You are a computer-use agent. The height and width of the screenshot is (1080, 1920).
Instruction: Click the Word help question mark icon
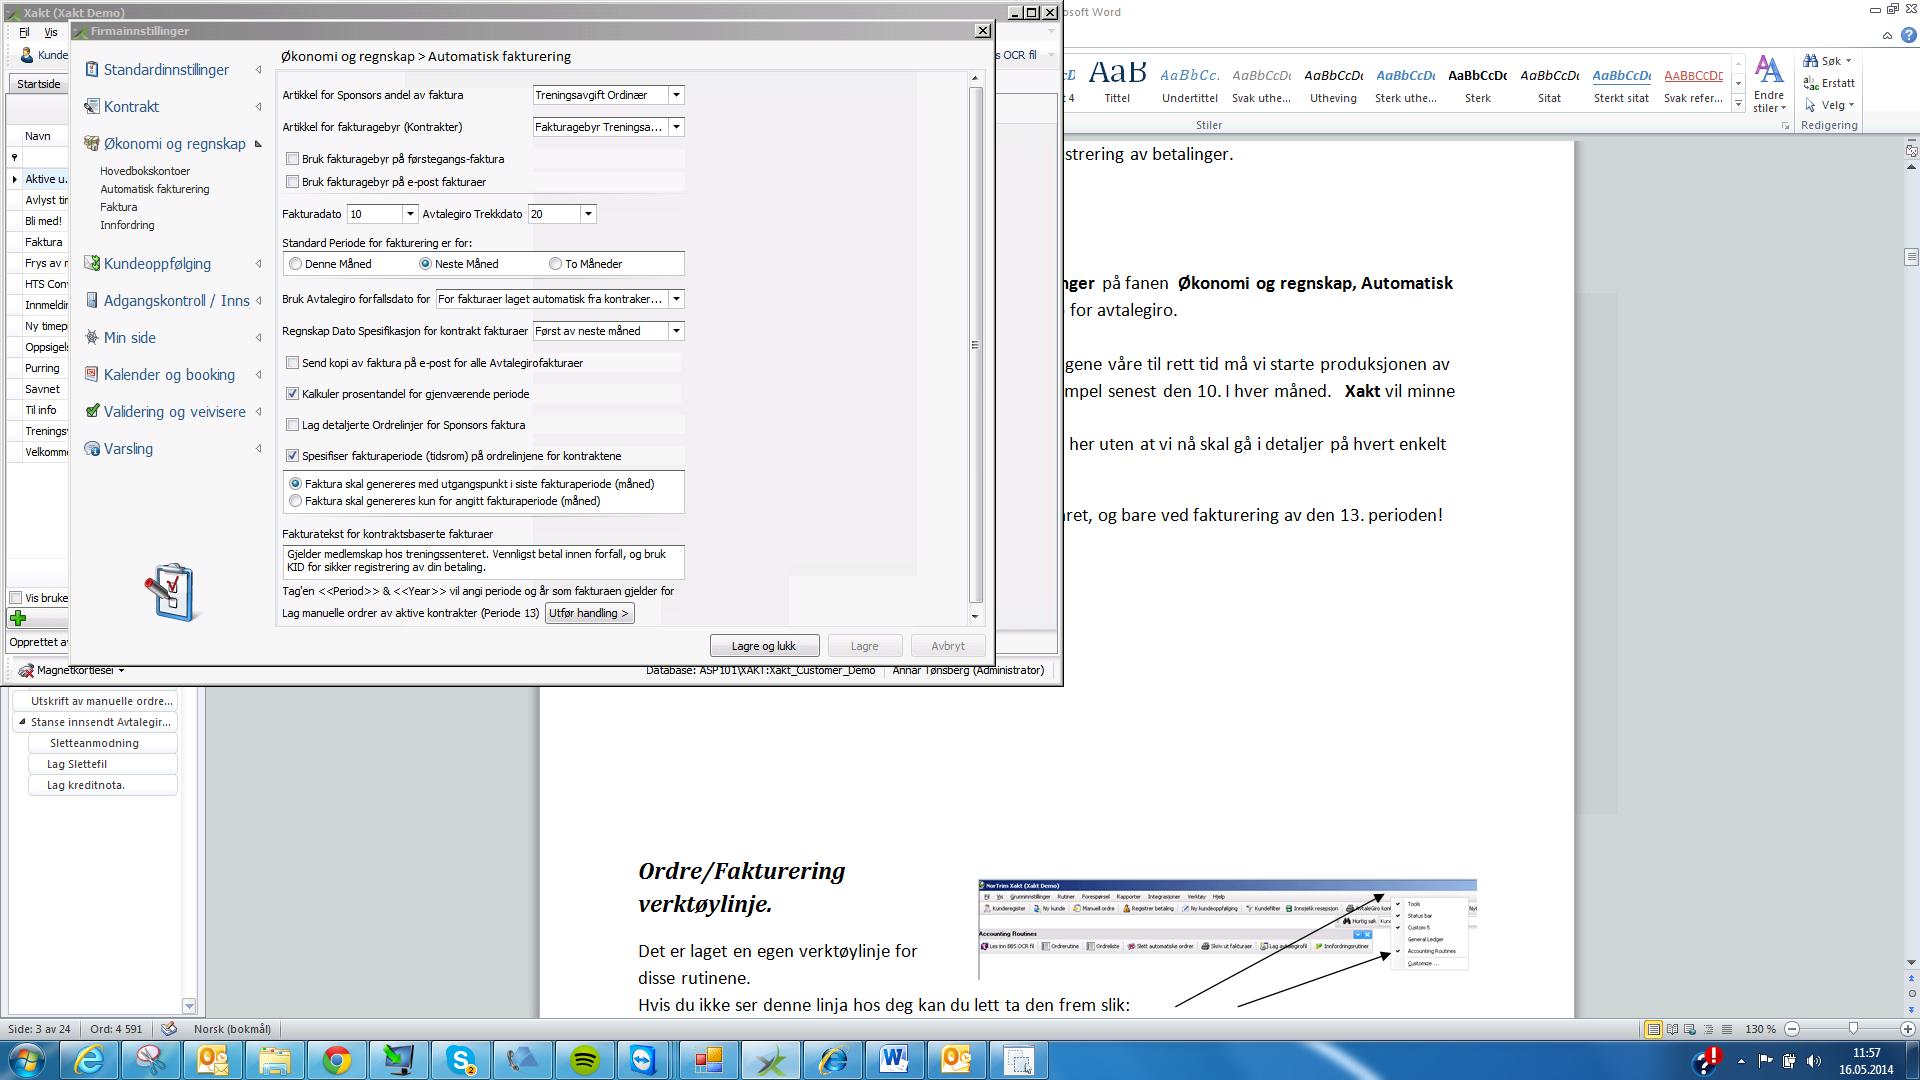tap(1909, 35)
